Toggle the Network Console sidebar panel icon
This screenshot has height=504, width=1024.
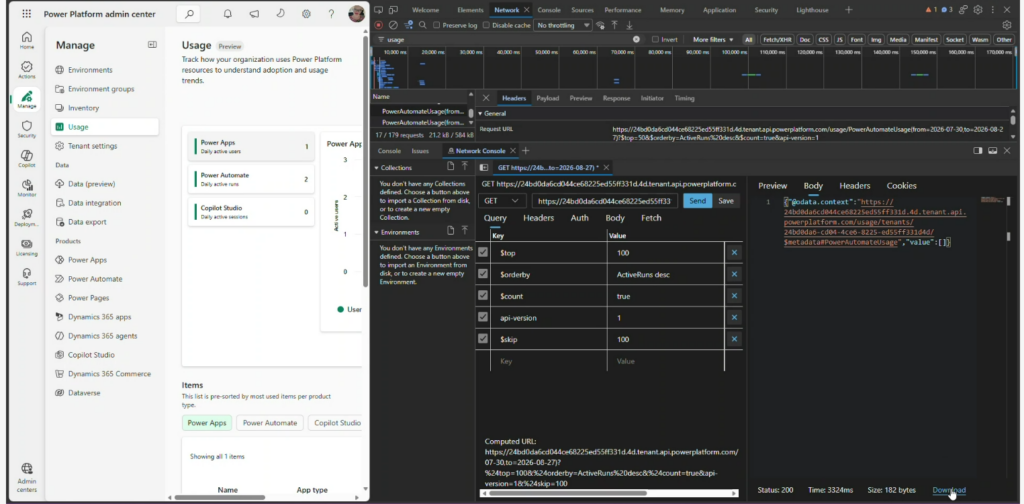click(484, 168)
